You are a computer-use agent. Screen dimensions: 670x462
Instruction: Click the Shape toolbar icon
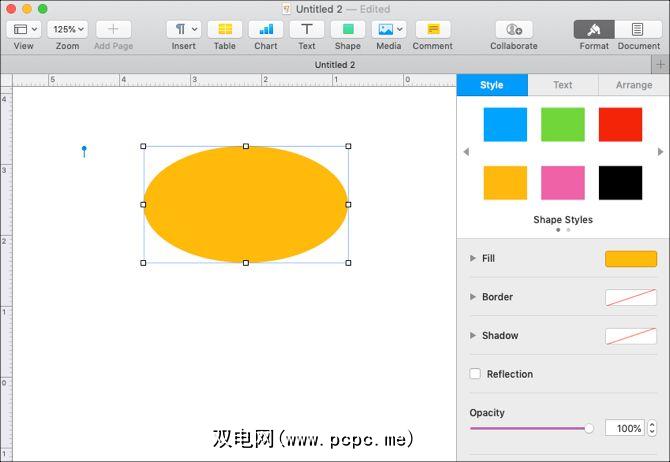click(348, 30)
